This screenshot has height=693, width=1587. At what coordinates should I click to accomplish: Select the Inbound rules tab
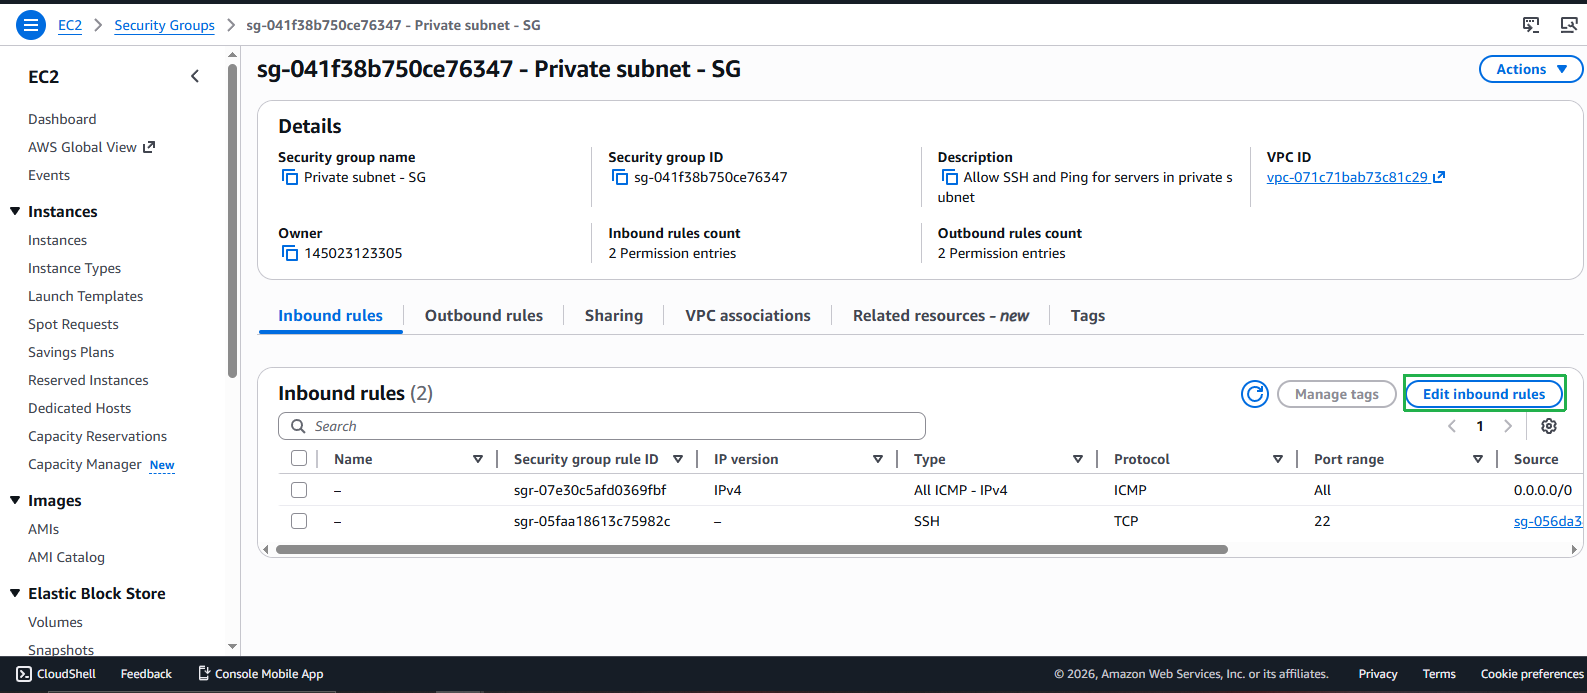coord(330,316)
